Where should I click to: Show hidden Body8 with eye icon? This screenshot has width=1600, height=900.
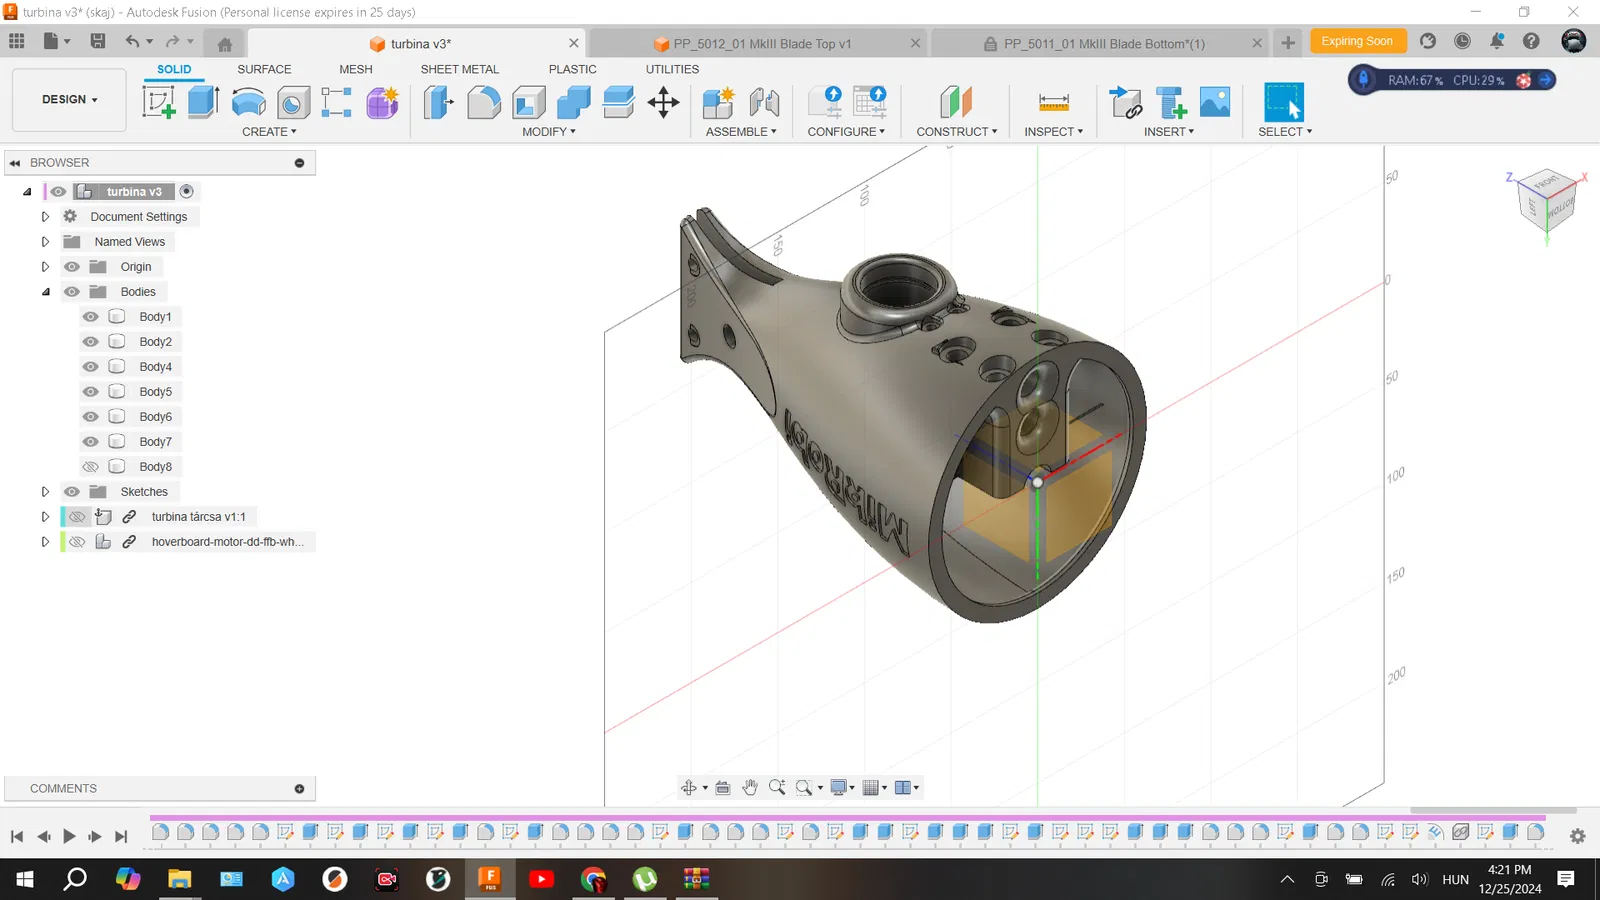point(91,467)
